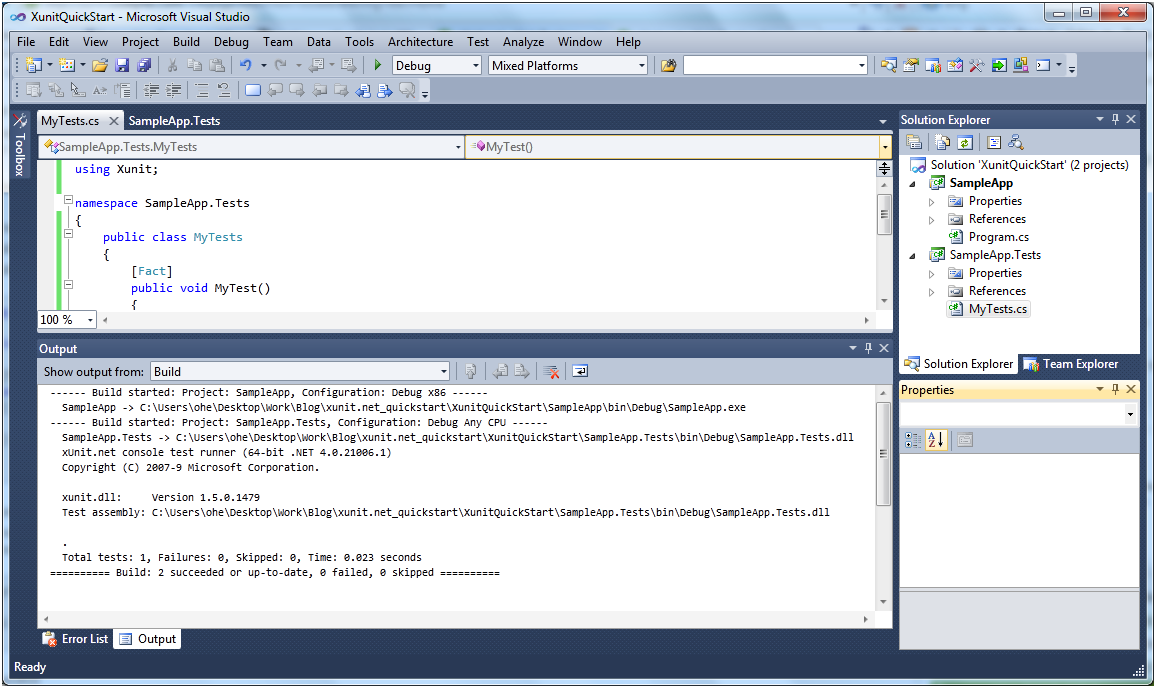Viewport: 1156px width, 688px height.
Task: Click View Code in Solution Explorer toolbar
Action: 994,142
